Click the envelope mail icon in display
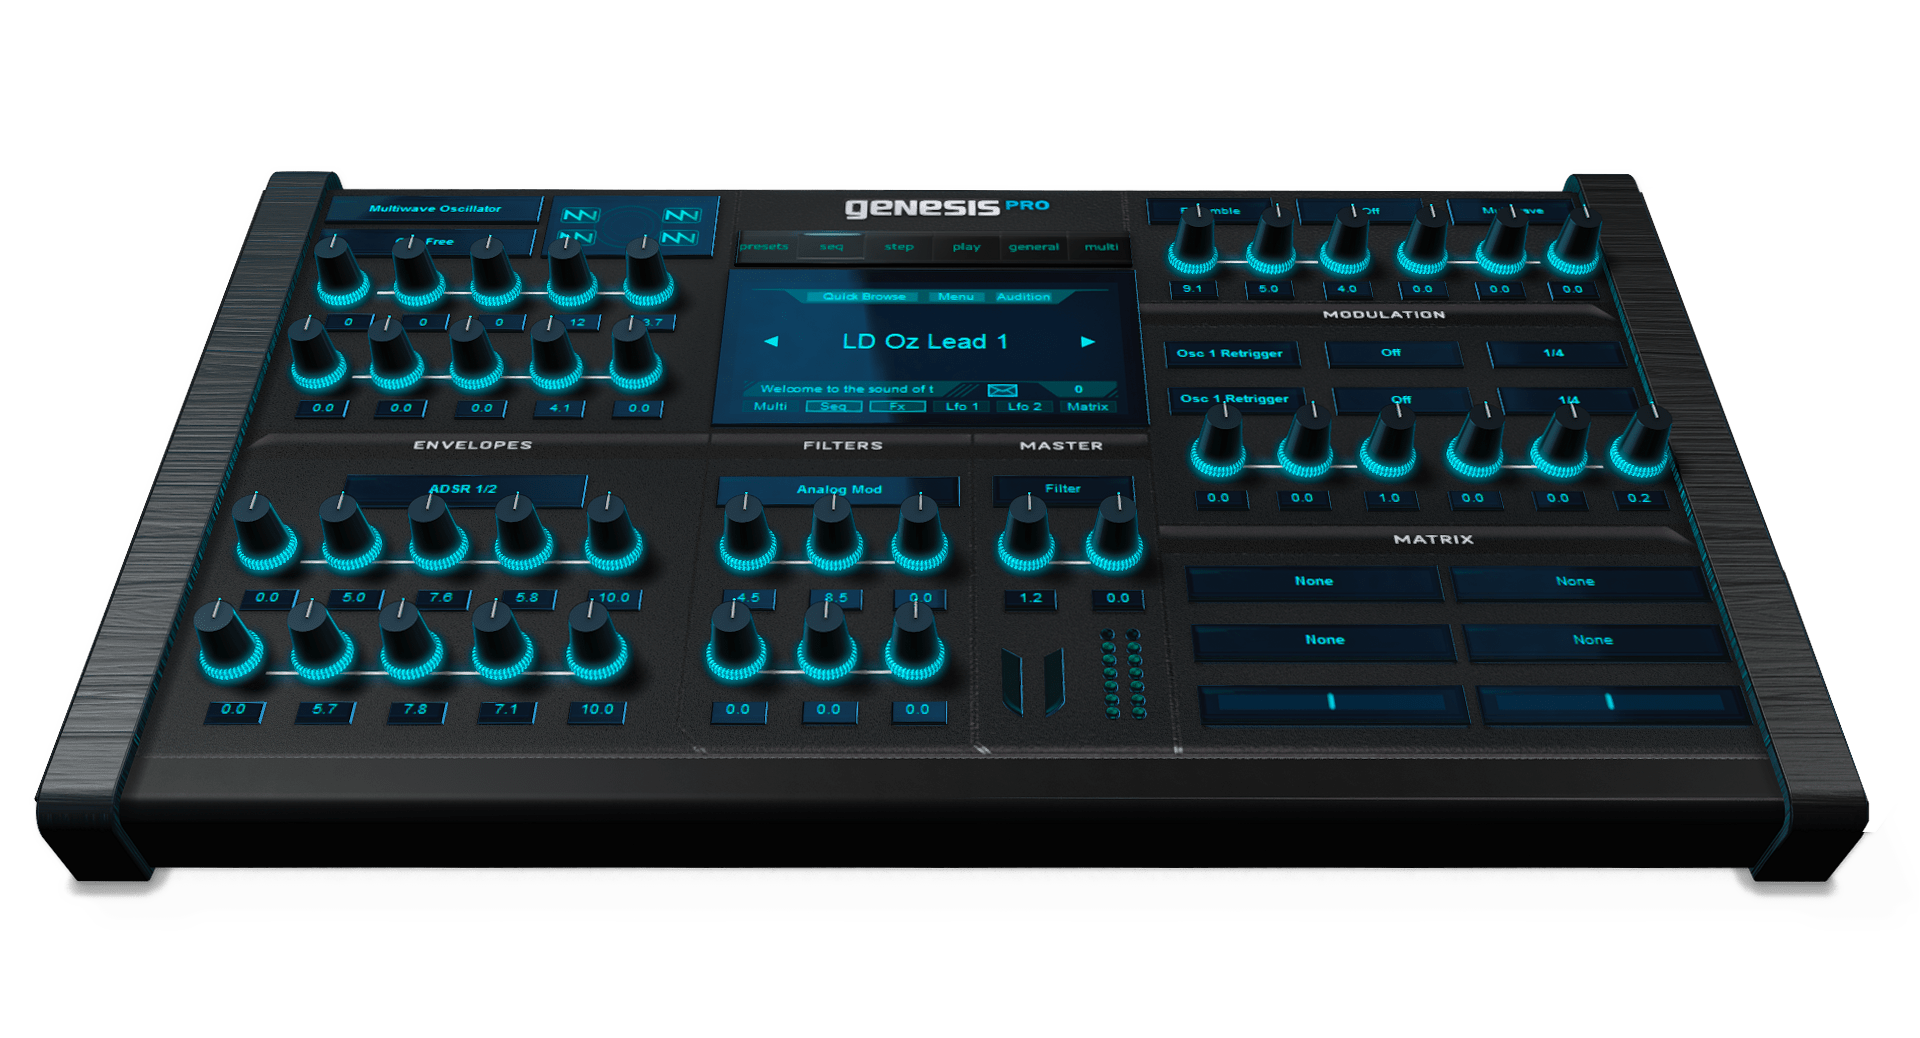Image resolution: width=1920 pixels, height=1038 pixels. click(x=1002, y=390)
